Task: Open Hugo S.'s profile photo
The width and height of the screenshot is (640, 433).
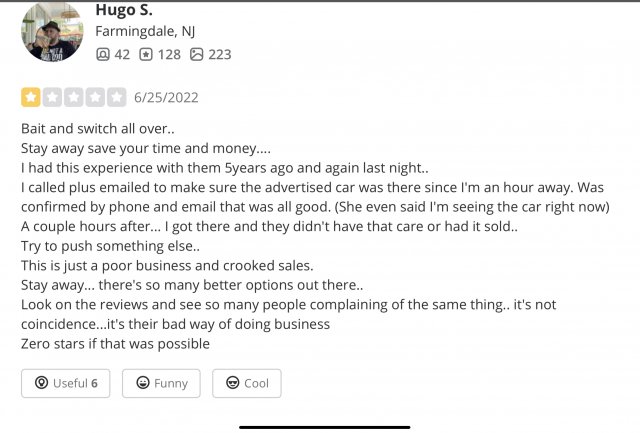Action: 52,31
